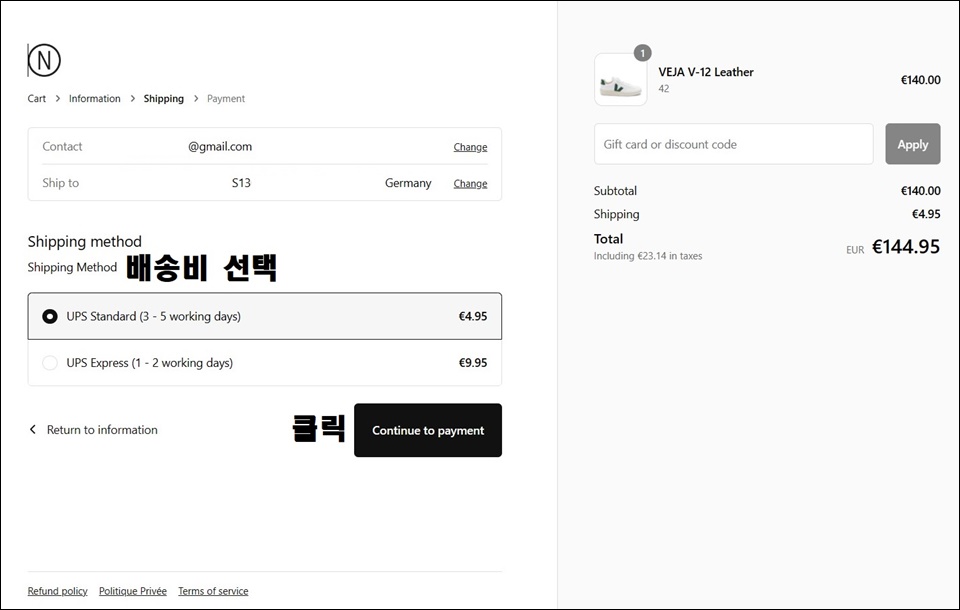Choose the UPS Express €9.95 option row

264,363
